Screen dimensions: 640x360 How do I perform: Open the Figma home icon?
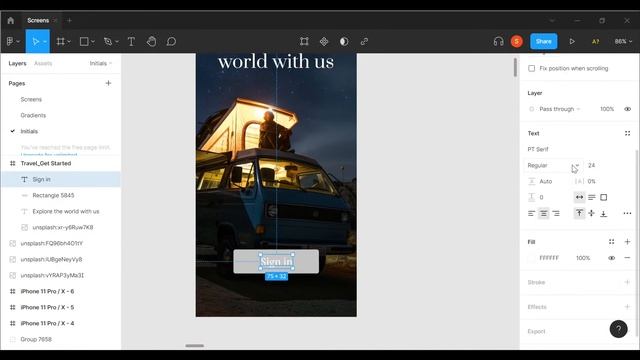(x=11, y=20)
